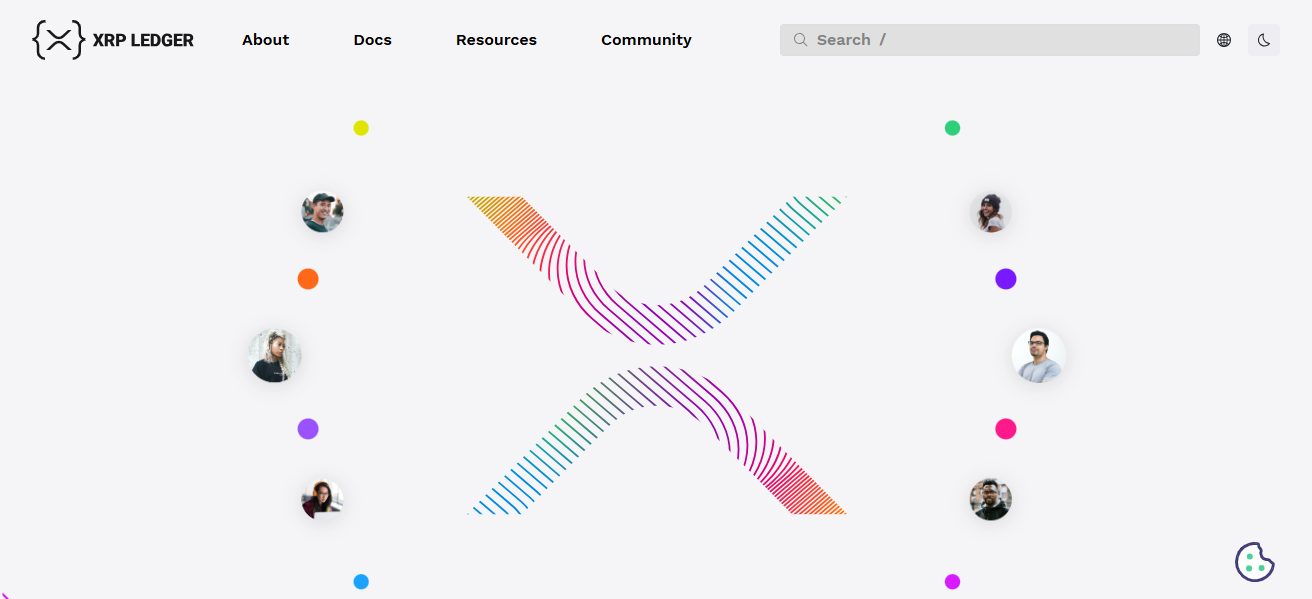Expand the Docs menu
1312x599 pixels.
(372, 40)
